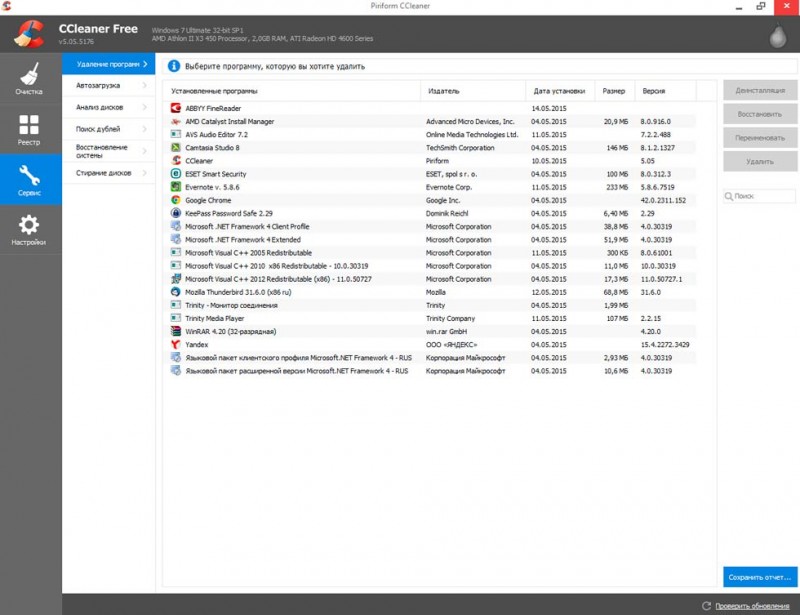Click the magnifier icon in search box

pyautogui.click(x=729, y=196)
